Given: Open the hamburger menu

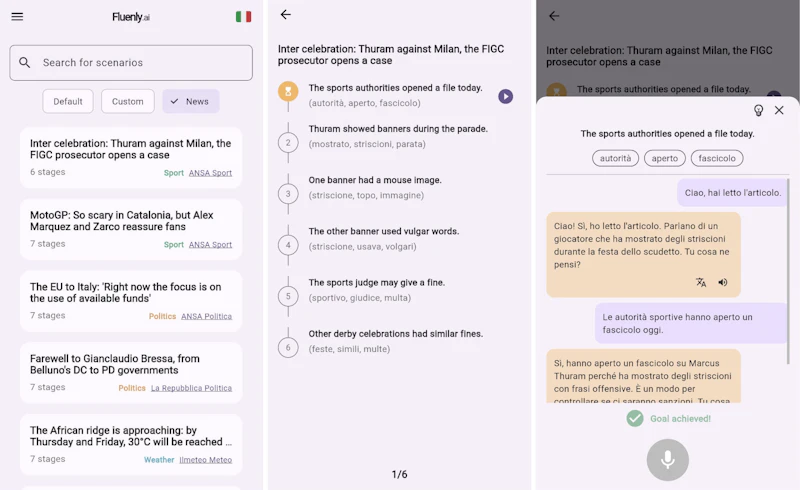Looking at the screenshot, I should click(x=17, y=16).
